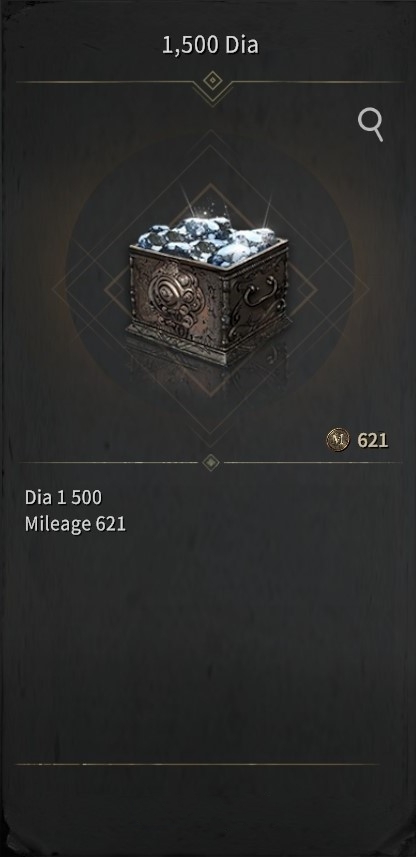The height and width of the screenshot is (857, 416).
Task: Click the mileage M coin icon
Action: click(x=338, y=439)
